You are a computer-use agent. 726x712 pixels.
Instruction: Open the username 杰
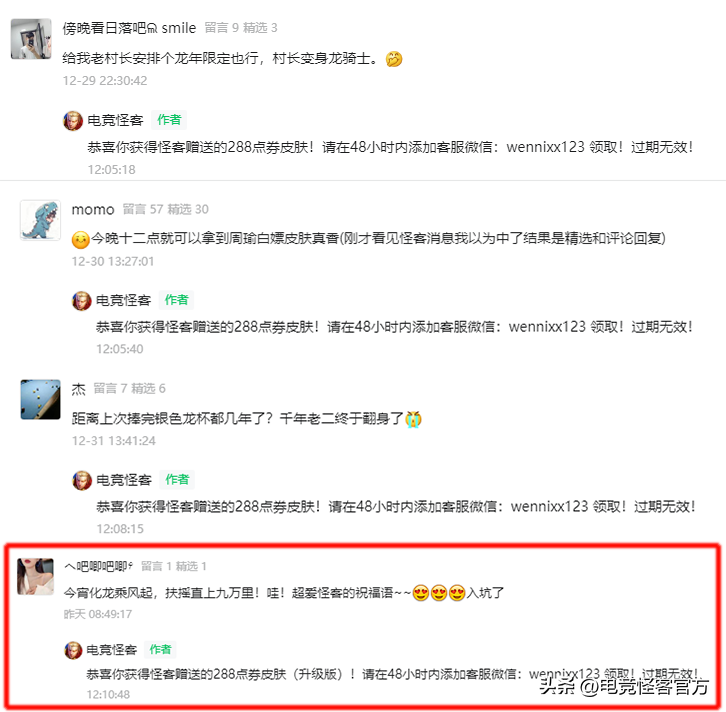point(79,389)
